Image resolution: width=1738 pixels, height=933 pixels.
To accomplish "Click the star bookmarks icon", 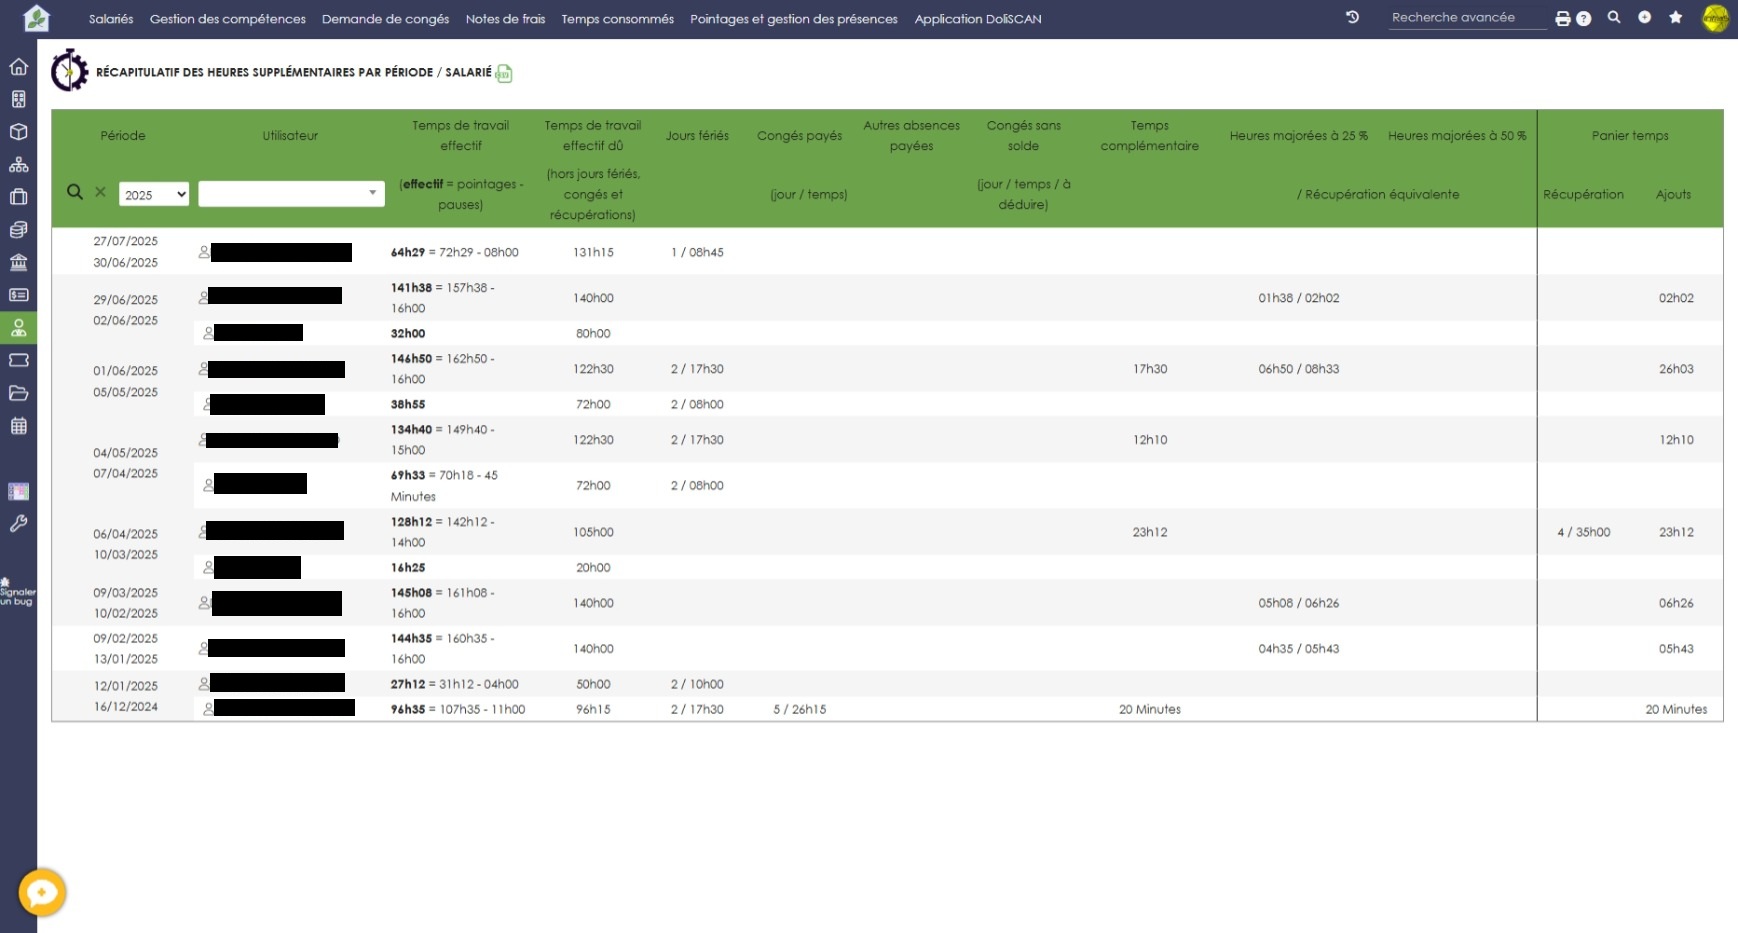I will pyautogui.click(x=1676, y=18).
